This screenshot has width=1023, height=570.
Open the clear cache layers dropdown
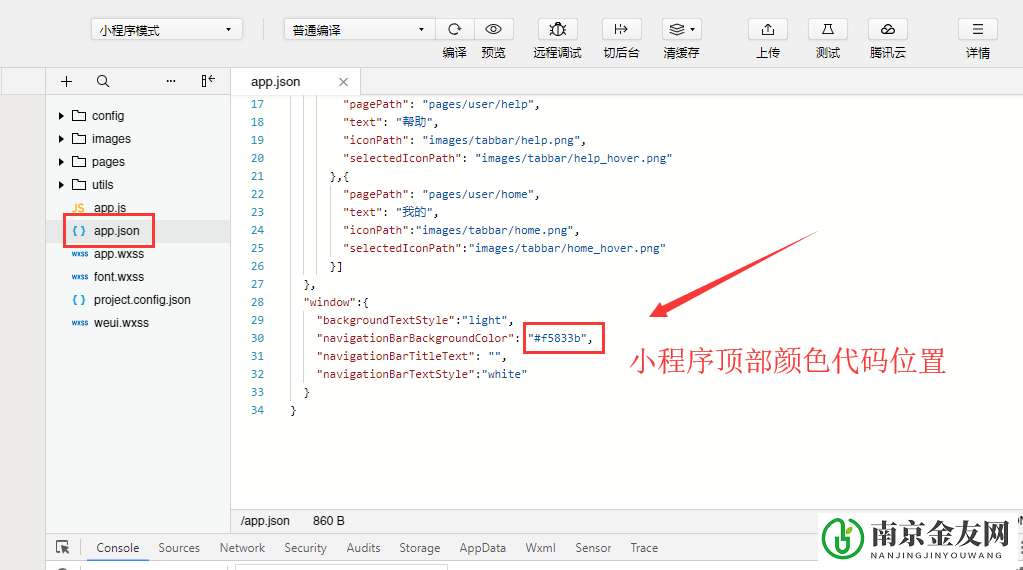pyautogui.click(x=681, y=30)
